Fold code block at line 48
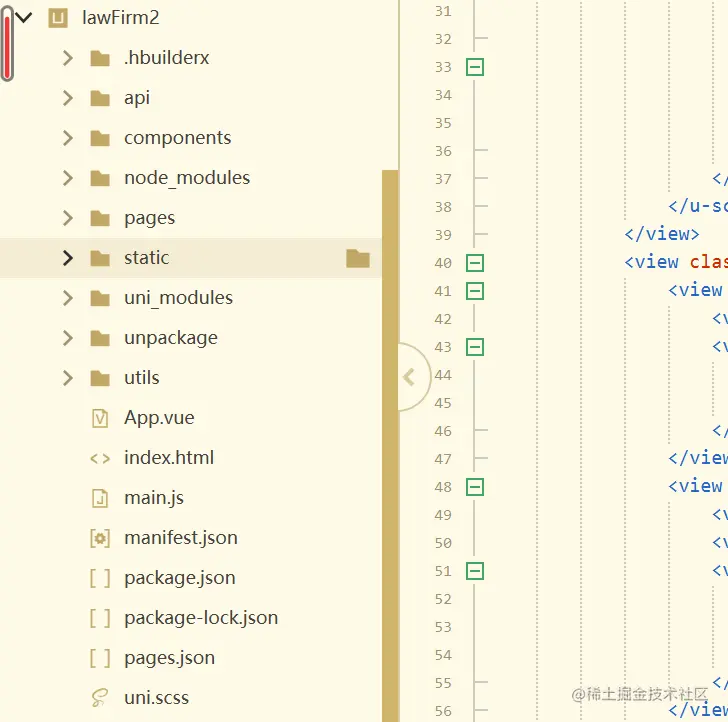This screenshot has height=722, width=728. point(475,488)
